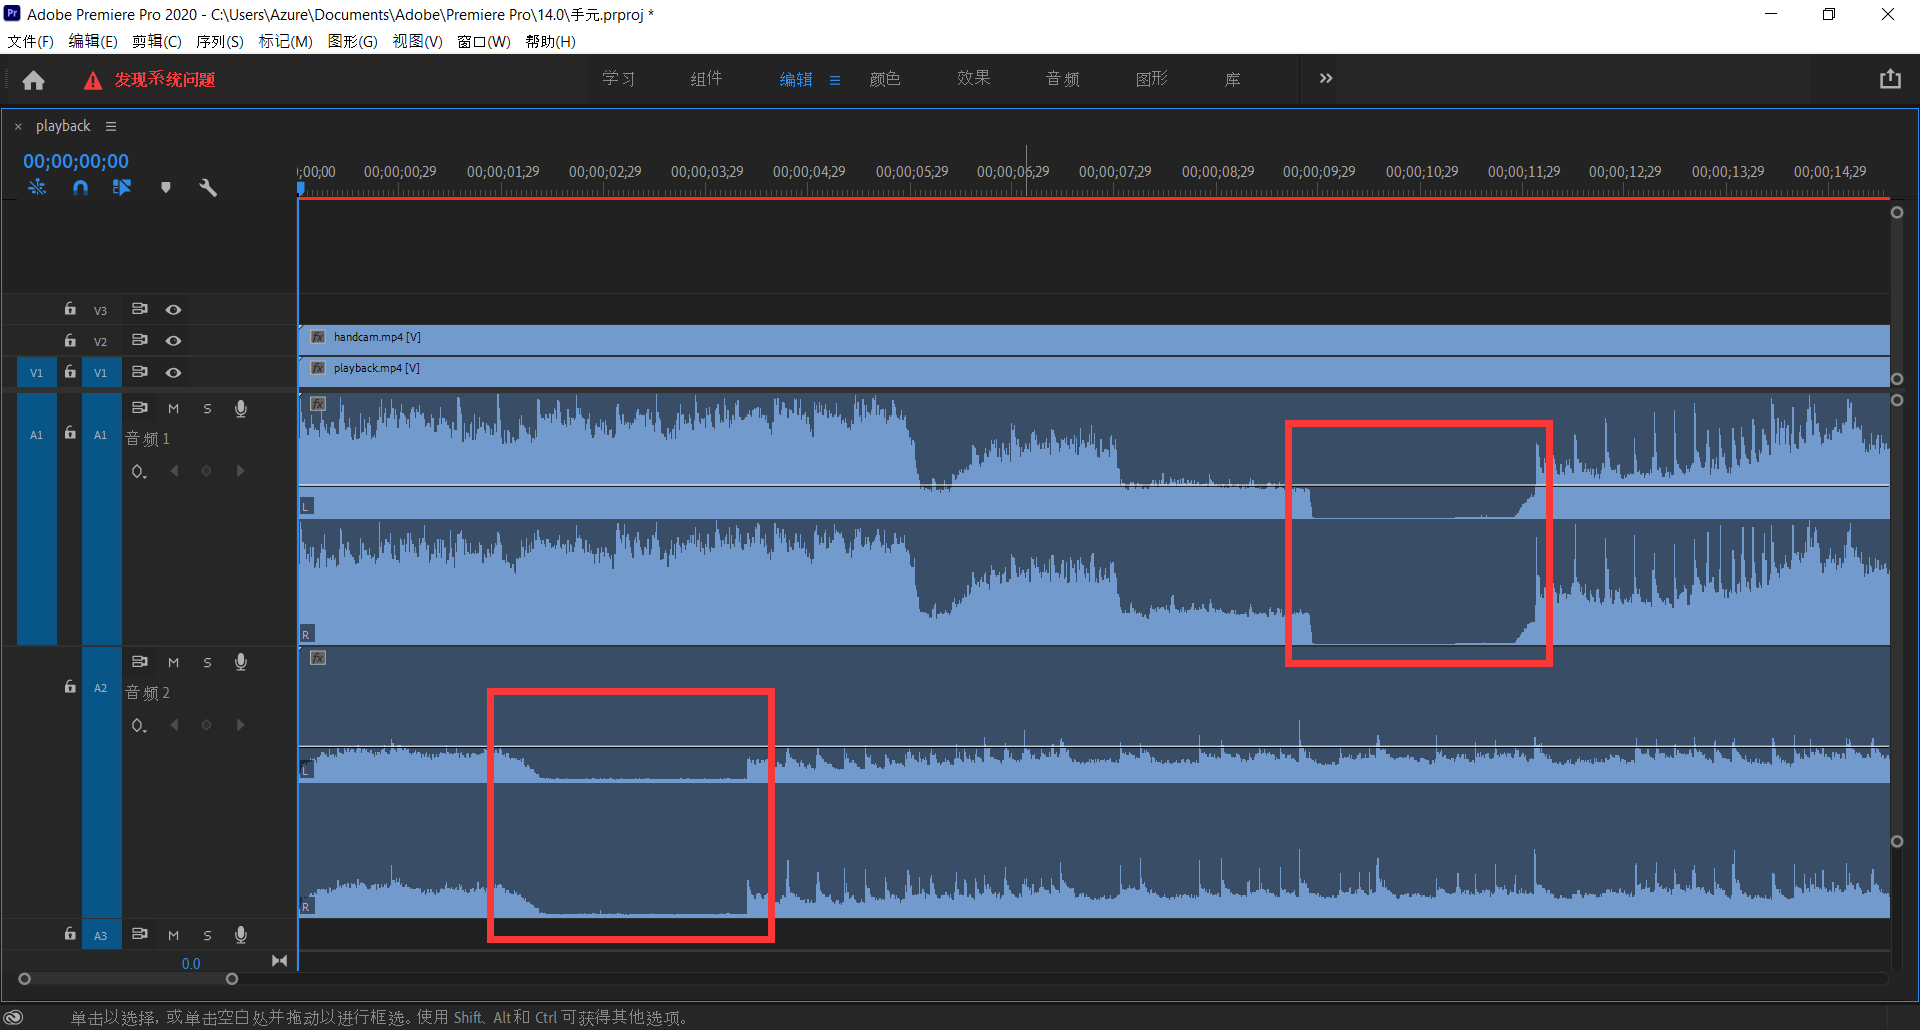This screenshot has width=1920, height=1030.
Task: Switch to the 颜色 workspace tab
Action: coord(884,79)
